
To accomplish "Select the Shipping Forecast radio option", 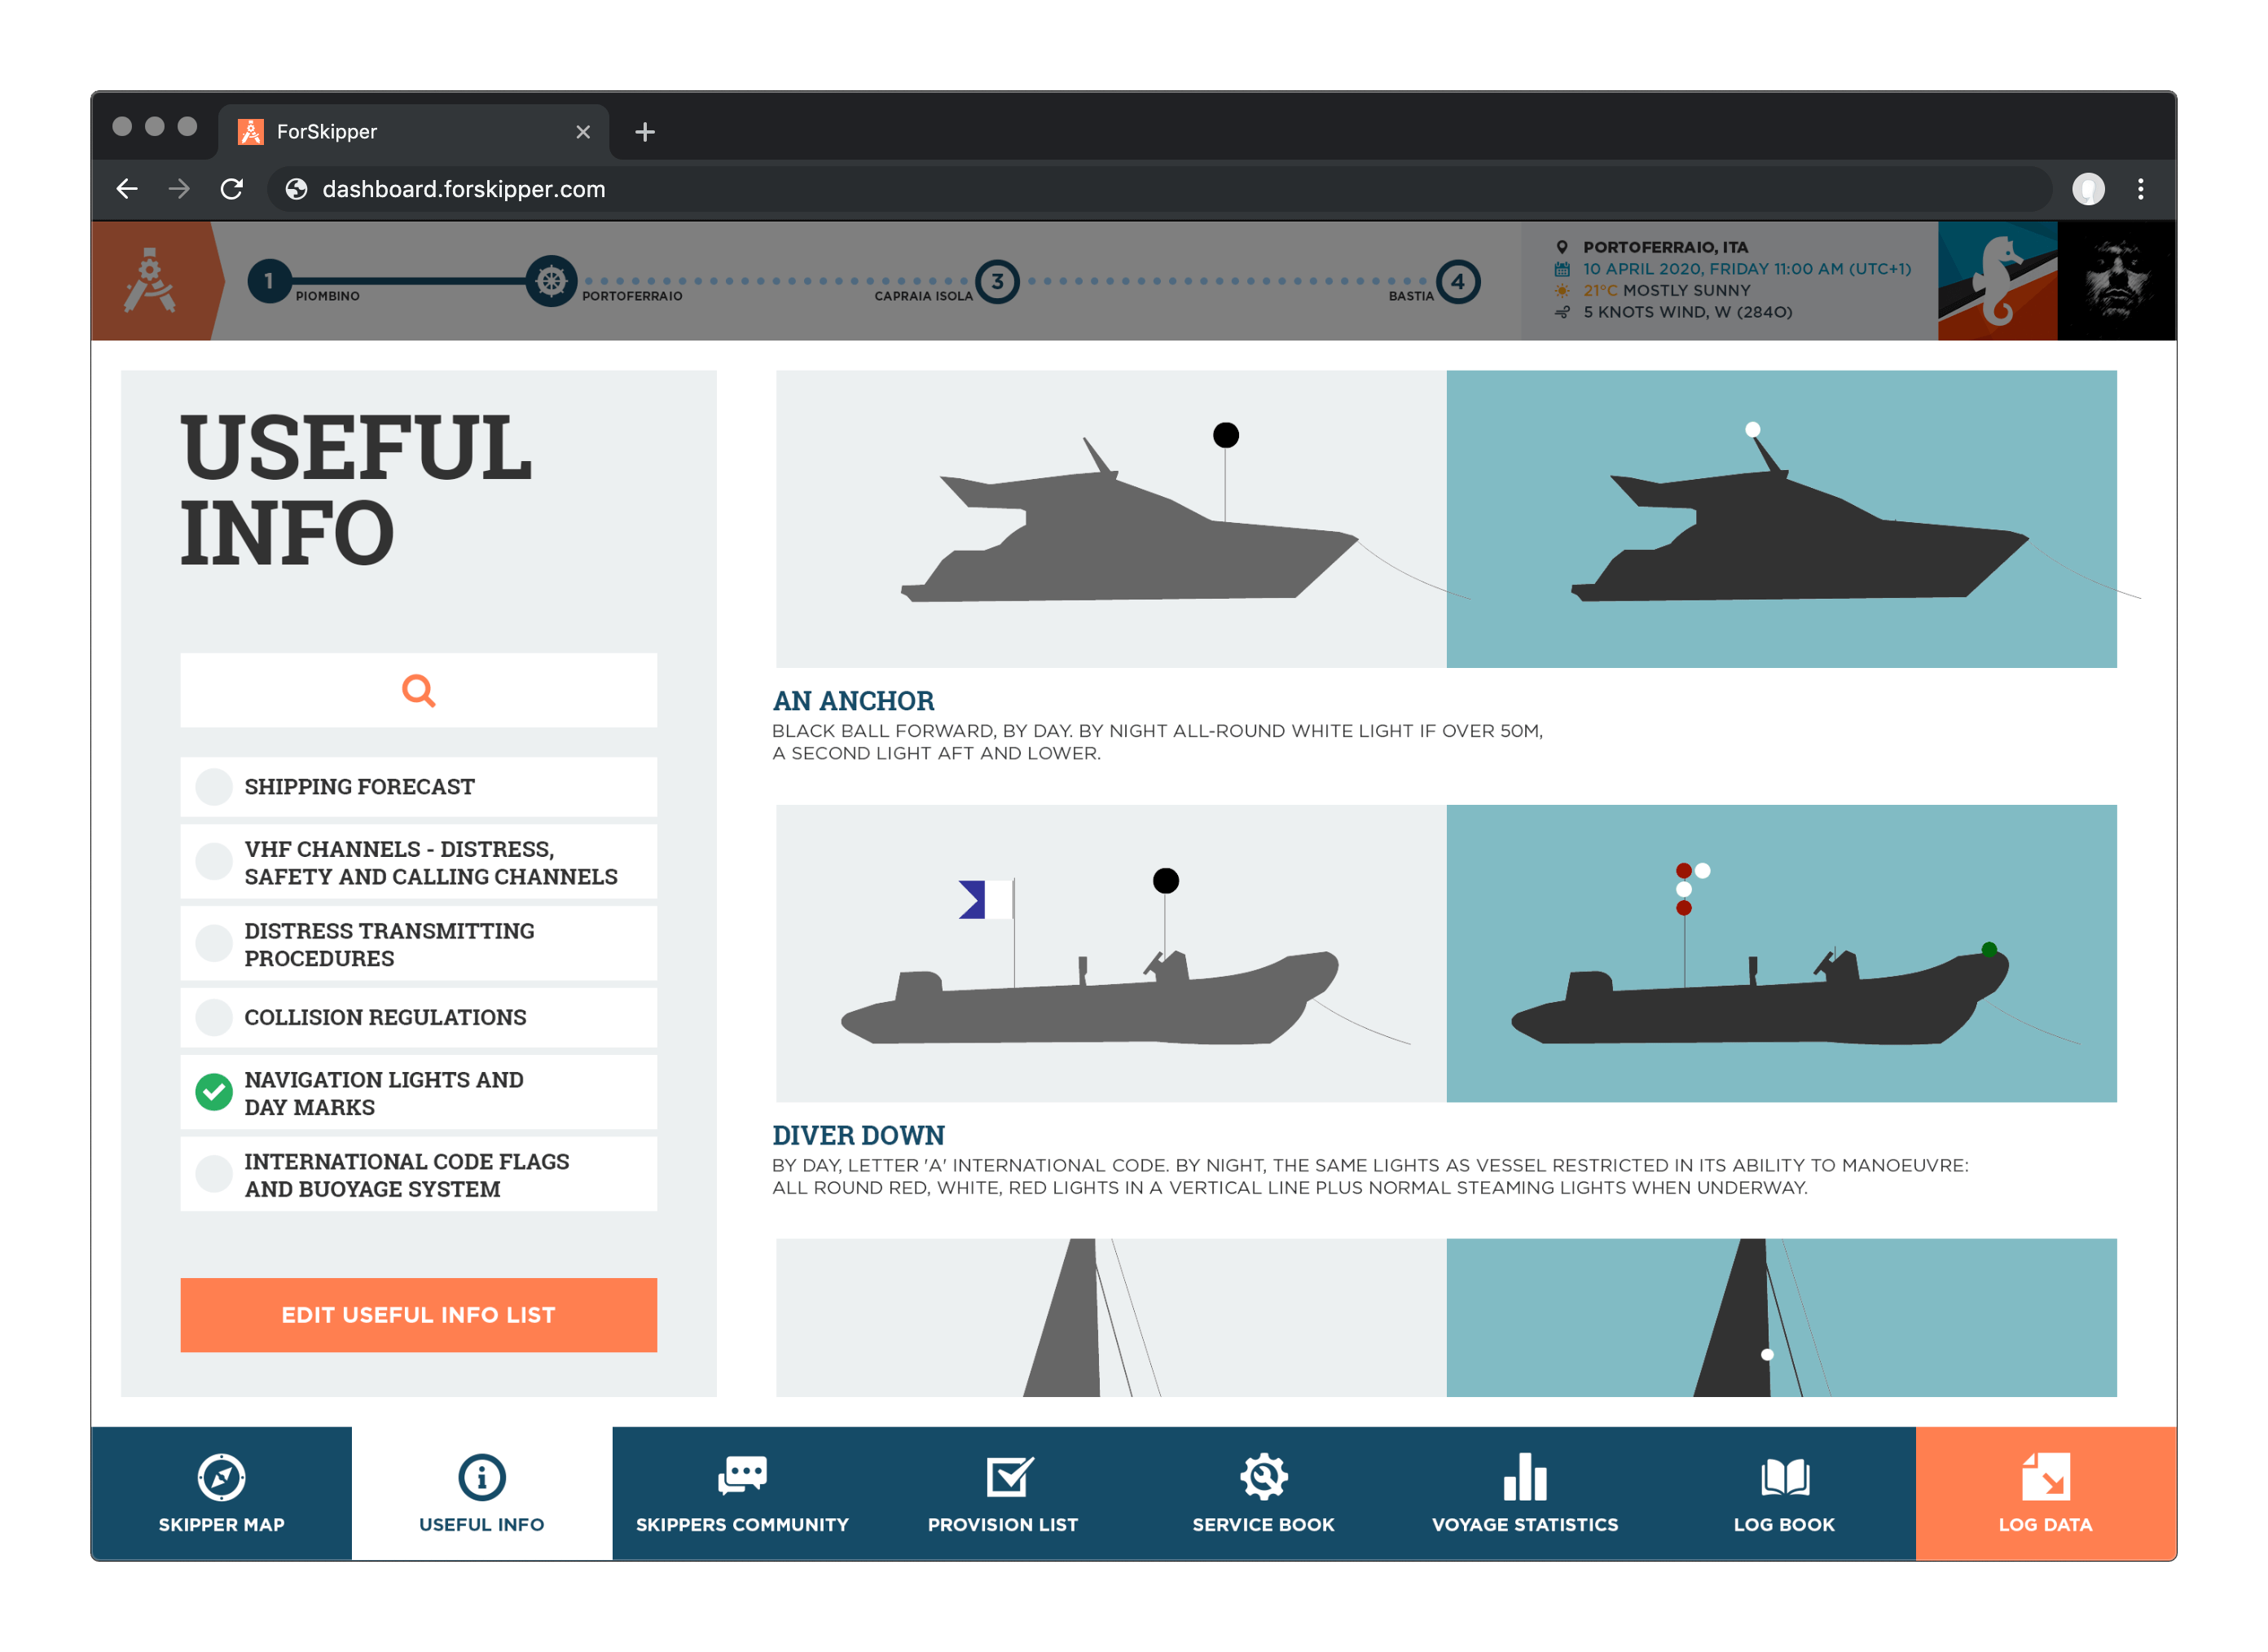I will [214, 787].
